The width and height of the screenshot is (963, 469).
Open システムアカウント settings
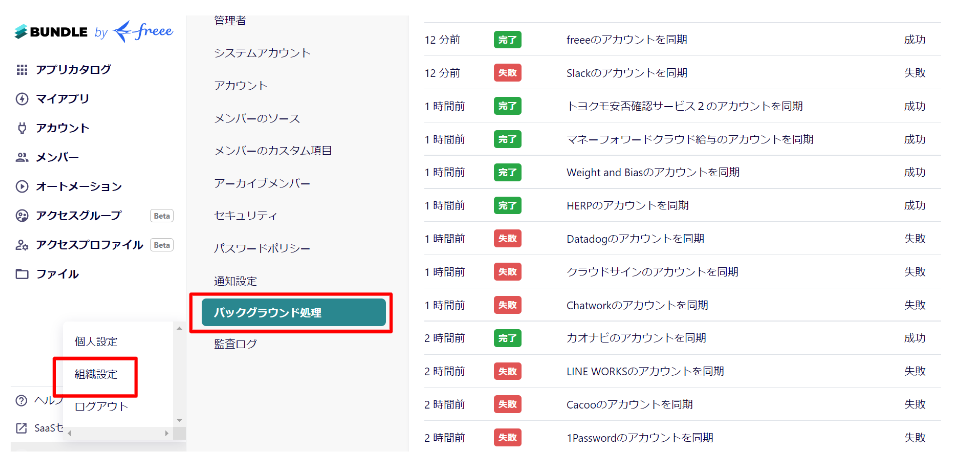pos(262,53)
